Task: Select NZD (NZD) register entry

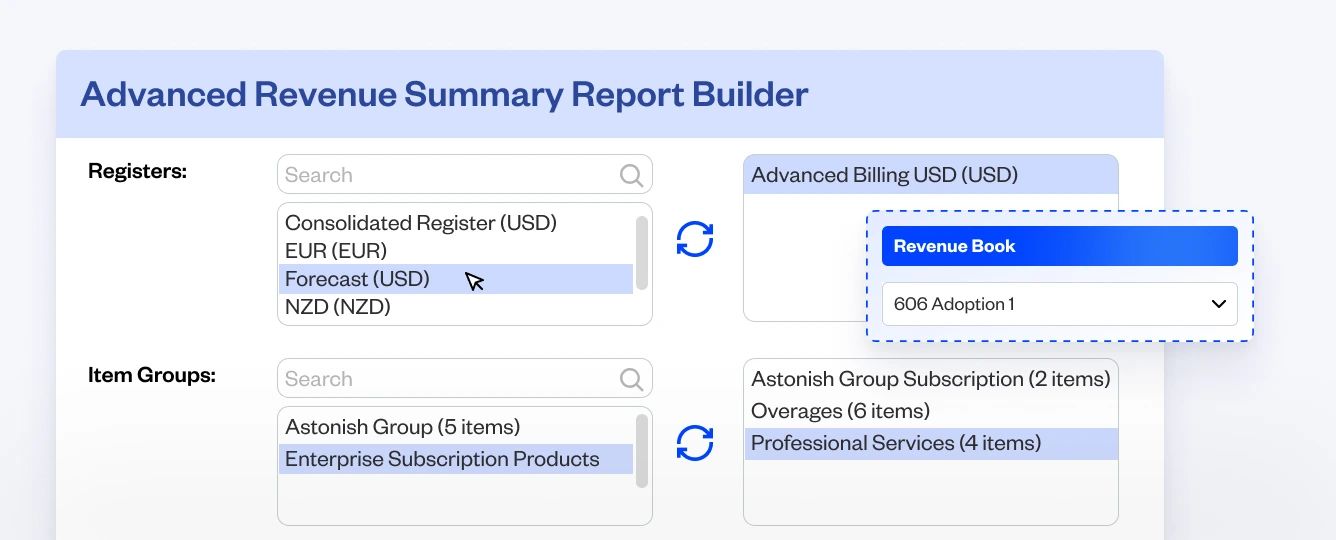Action: pos(338,307)
